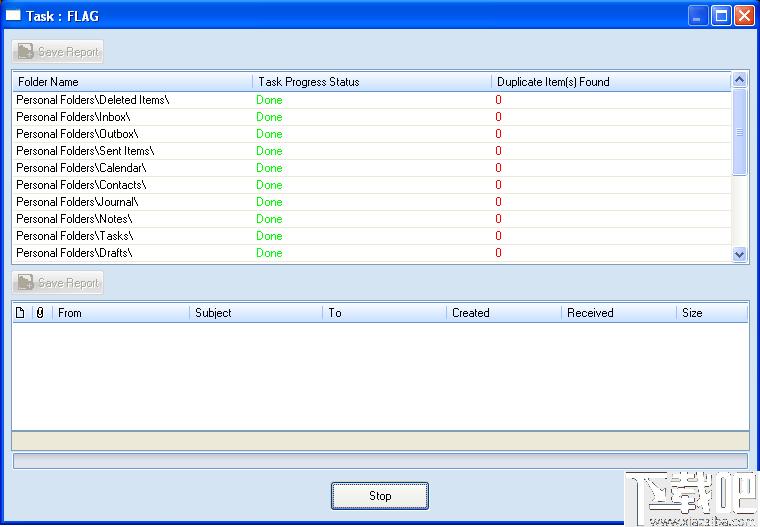The width and height of the screenshot is (760, 527).
Task: Sort results by To column
Action: [384, 313]
